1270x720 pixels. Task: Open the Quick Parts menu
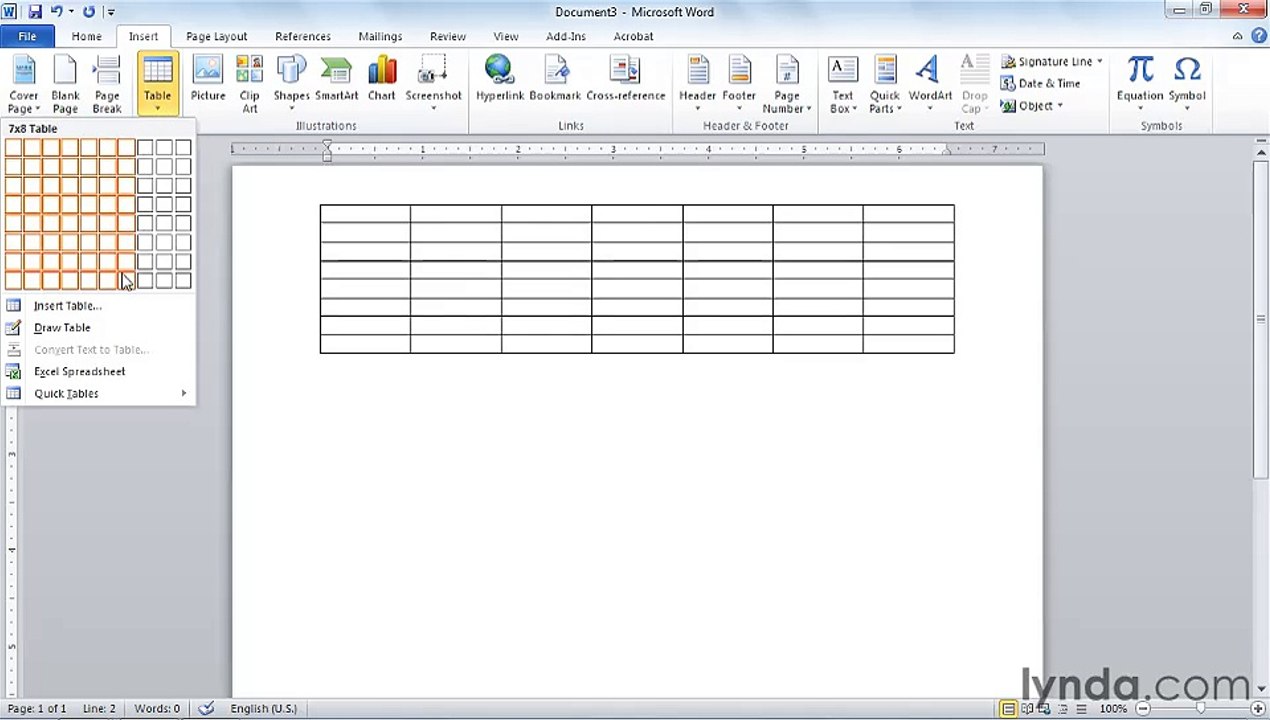point(885,85)
